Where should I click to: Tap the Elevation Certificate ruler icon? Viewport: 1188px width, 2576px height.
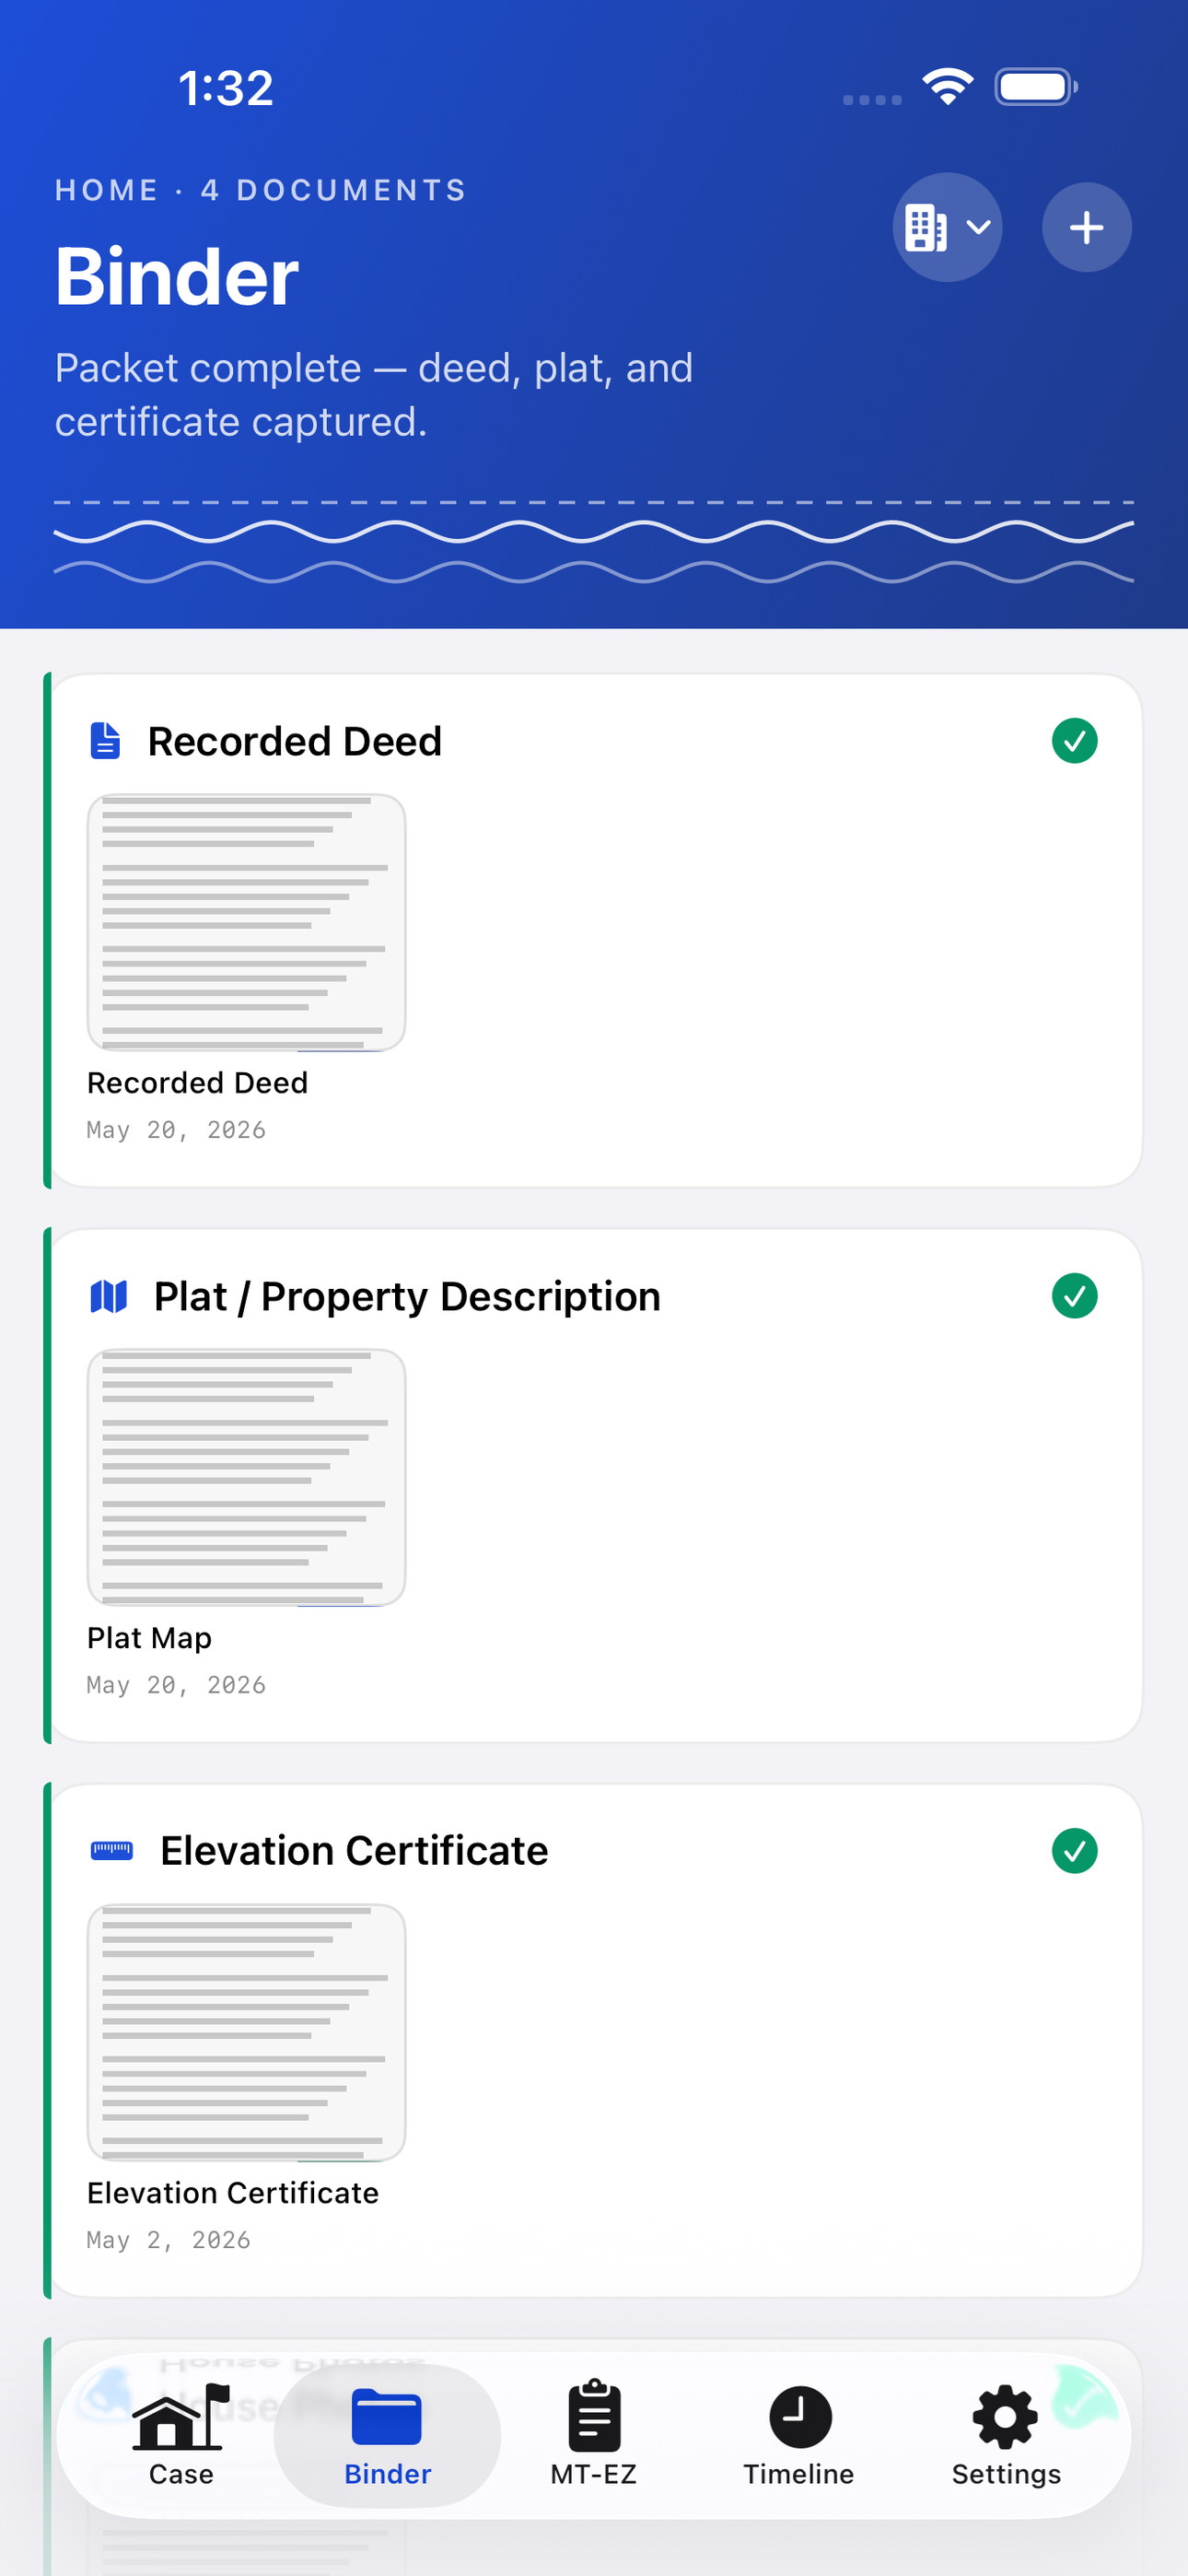point(111,1850)
